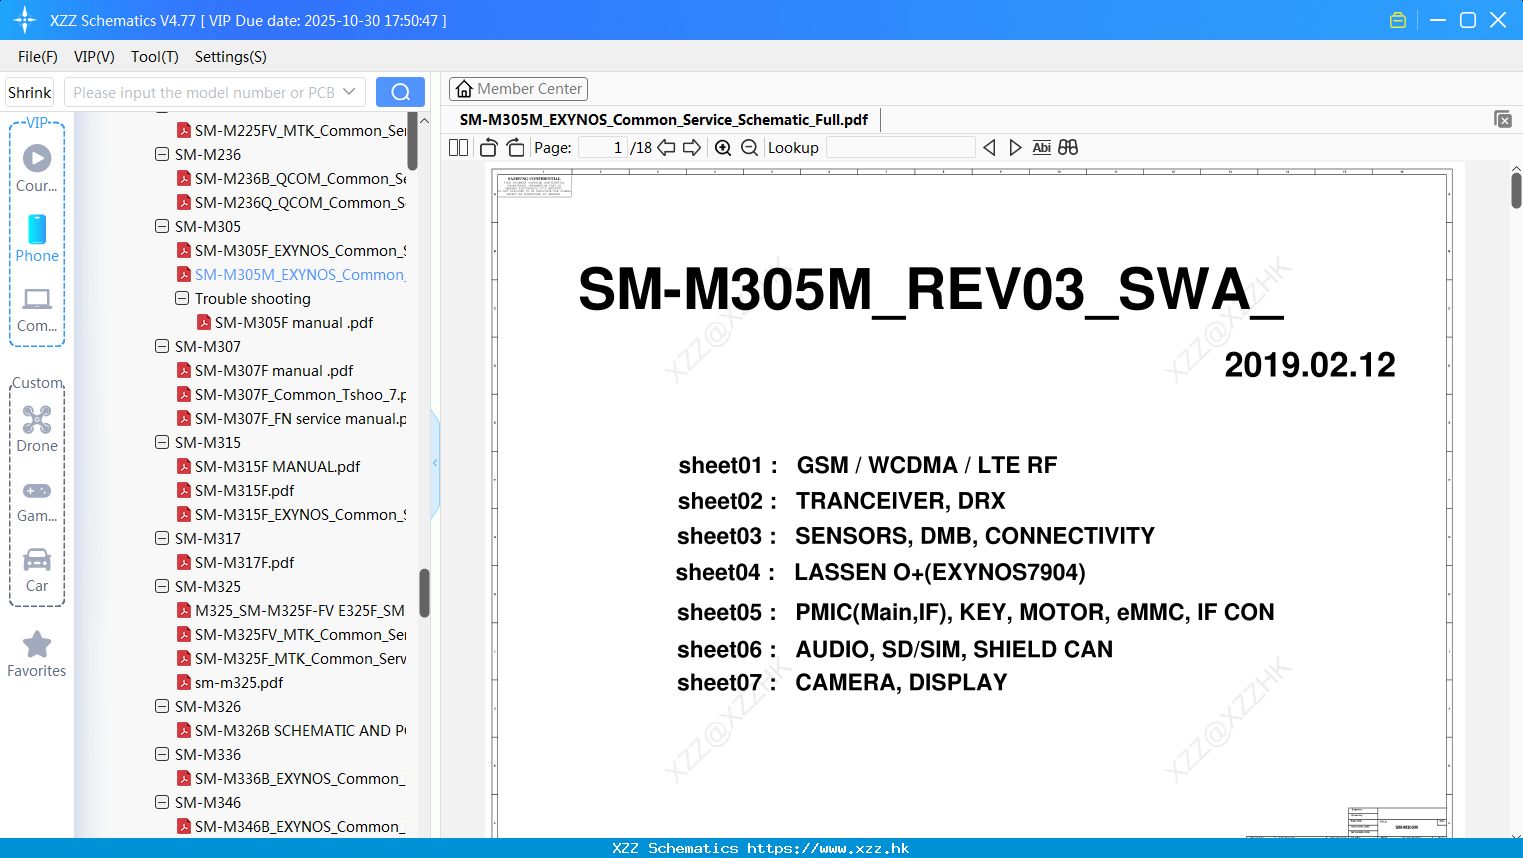Click the binoculars search icon
1523x858 pixels.
click(1068, 147)
